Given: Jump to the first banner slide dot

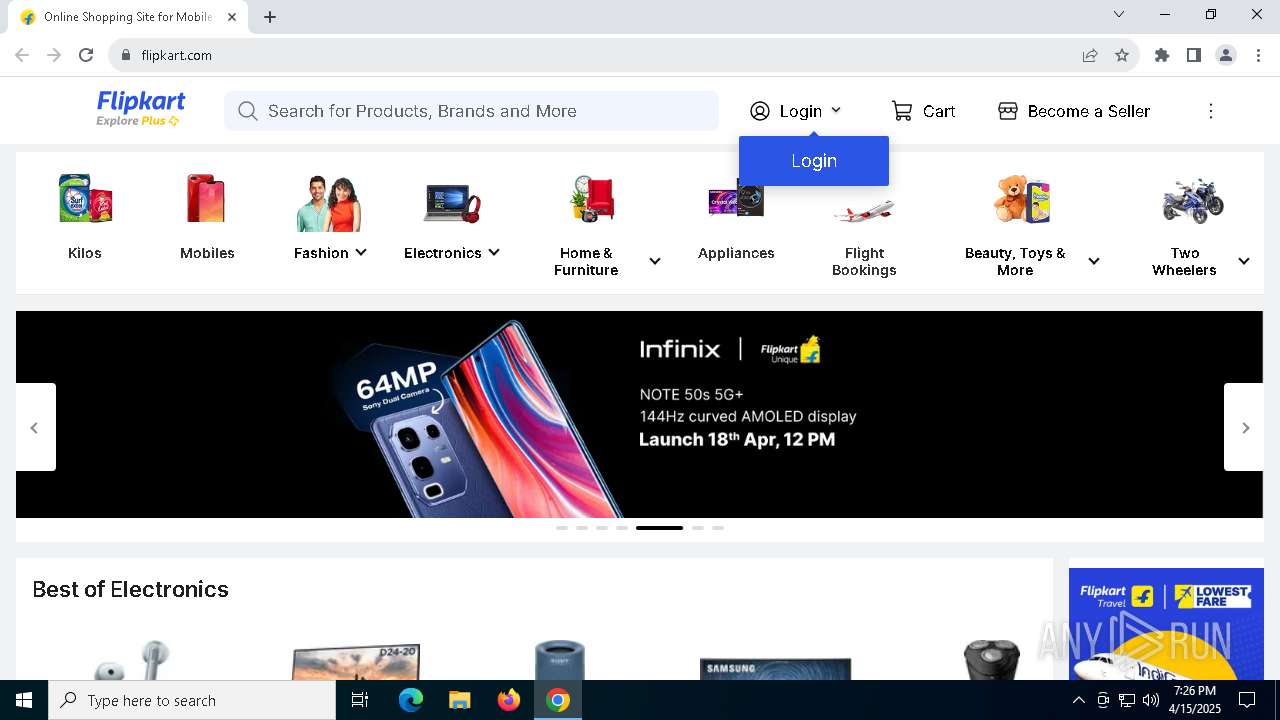Looking at the screenshot, I should (x=562, y=527).
